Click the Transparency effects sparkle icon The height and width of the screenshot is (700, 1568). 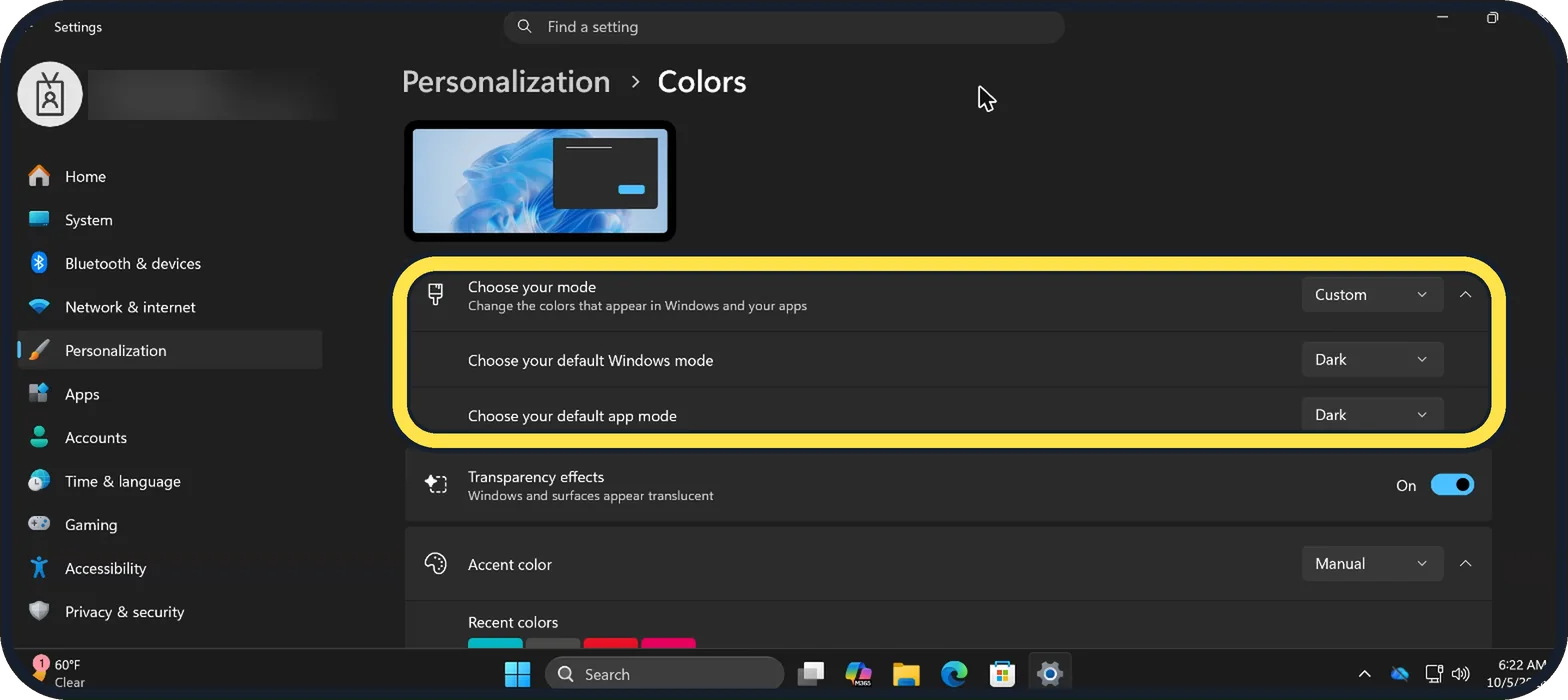436,485
